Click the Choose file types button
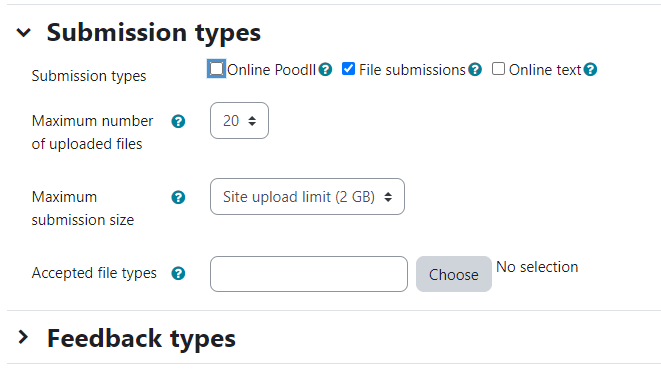The width and height of the screenshot is (661, 374). point(454,274)
